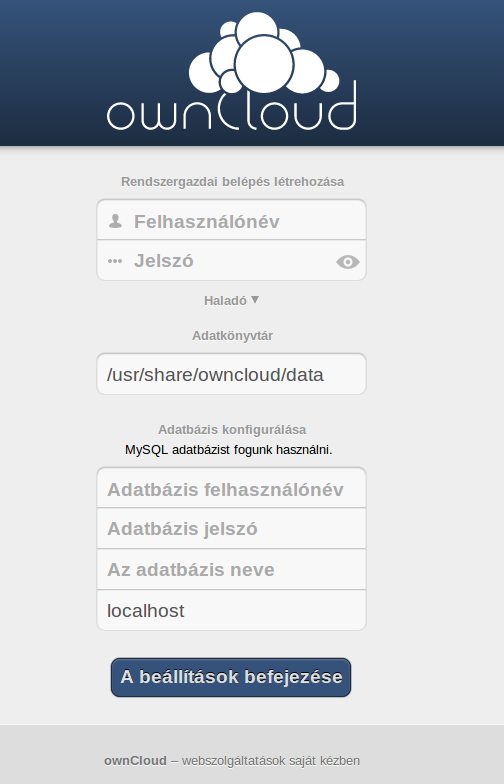Click the /usr/share/owncloud/data directory field
The height and width of the screenshot is (784, 504).
pyautogui.click(x=232, y=374)
